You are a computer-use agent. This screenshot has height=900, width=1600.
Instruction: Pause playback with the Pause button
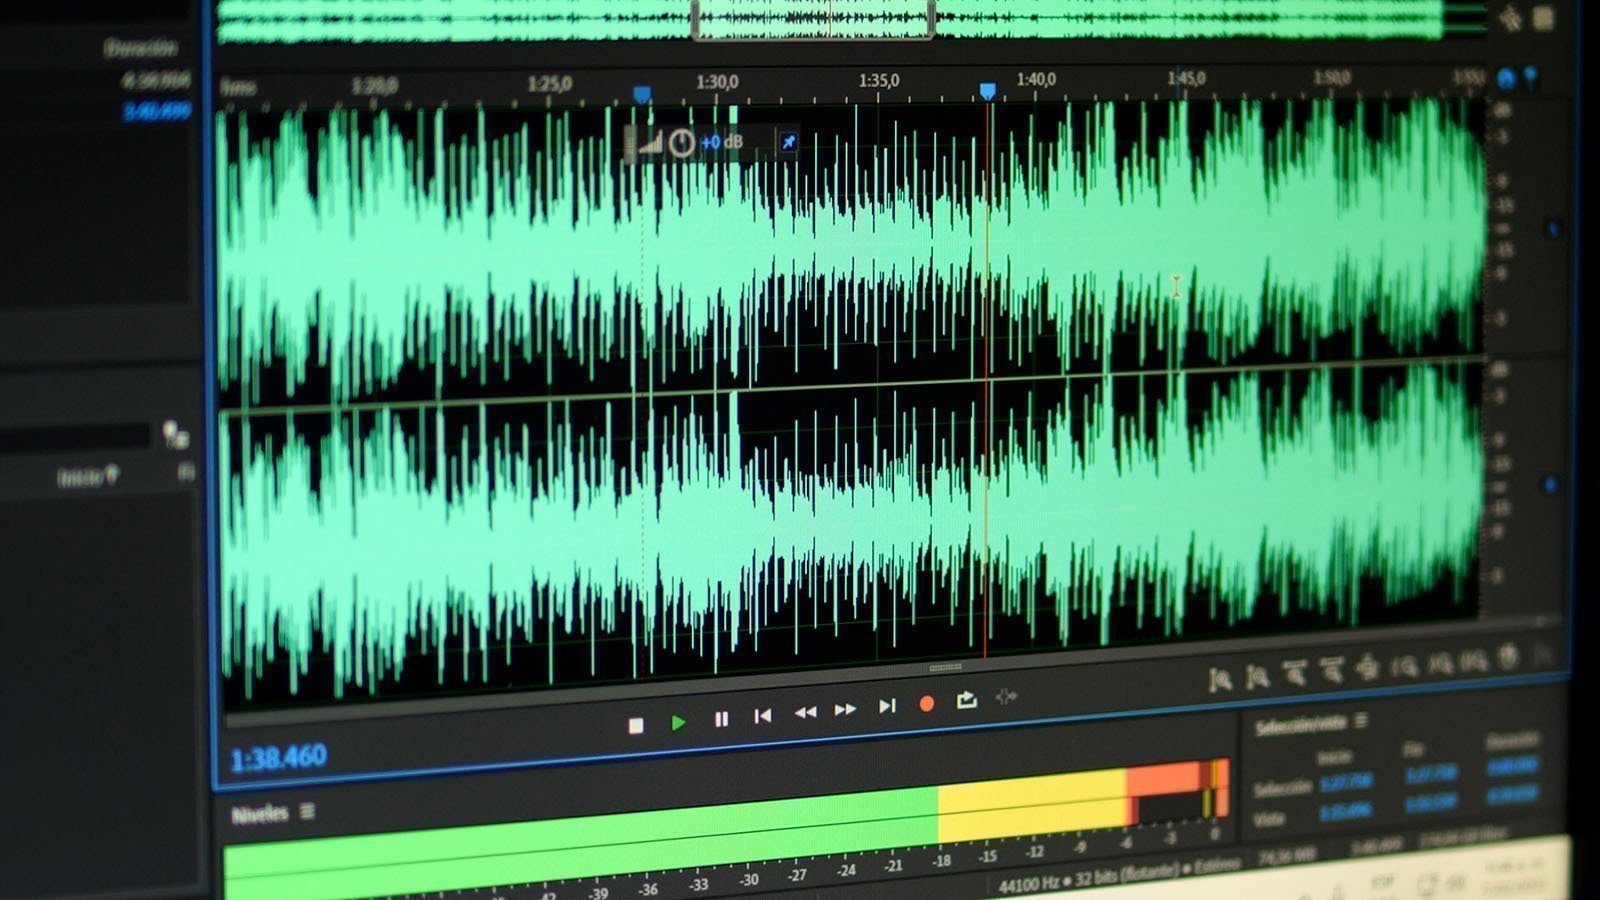pos(721,719)
